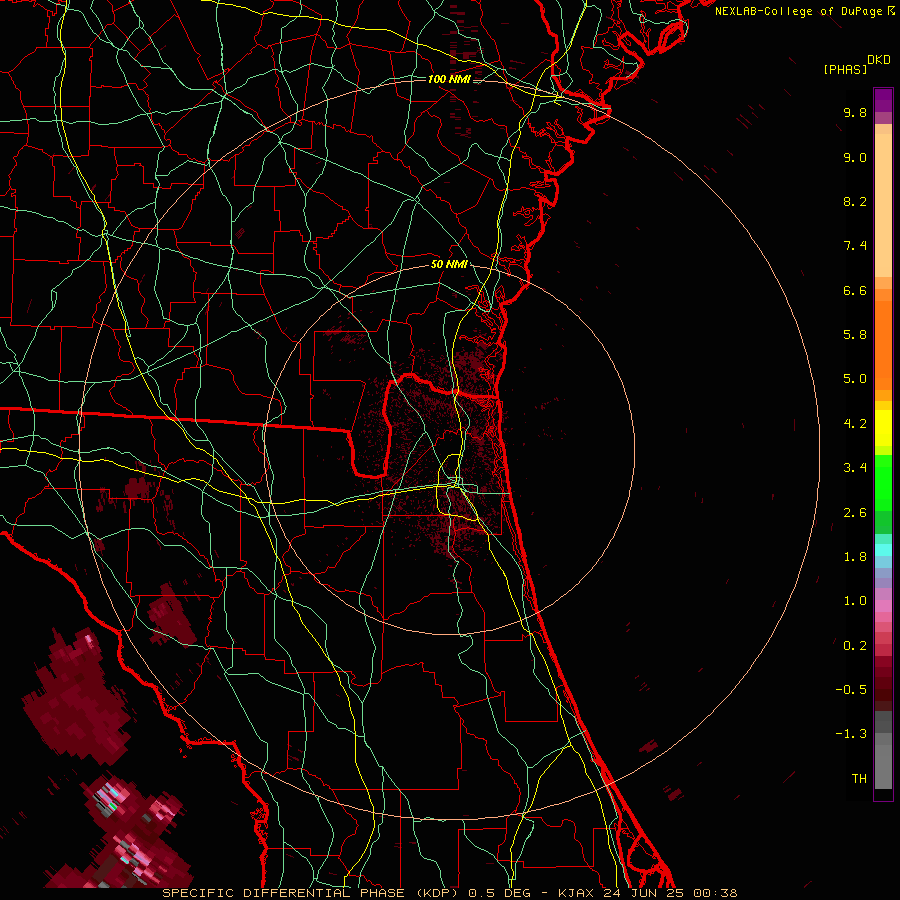The height and width of the screenshot is (900, 900).
Task: Click the 24 JUN 25 date text
Action: [x=643, y=893]
